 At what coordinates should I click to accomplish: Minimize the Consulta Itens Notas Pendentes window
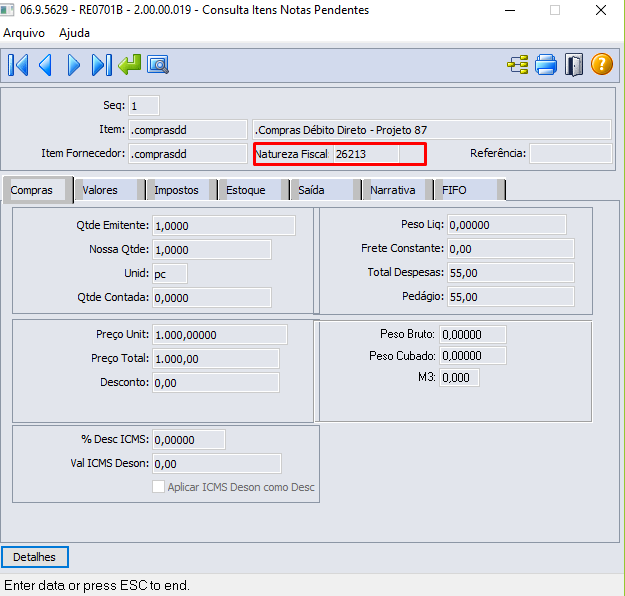[510, 10]
